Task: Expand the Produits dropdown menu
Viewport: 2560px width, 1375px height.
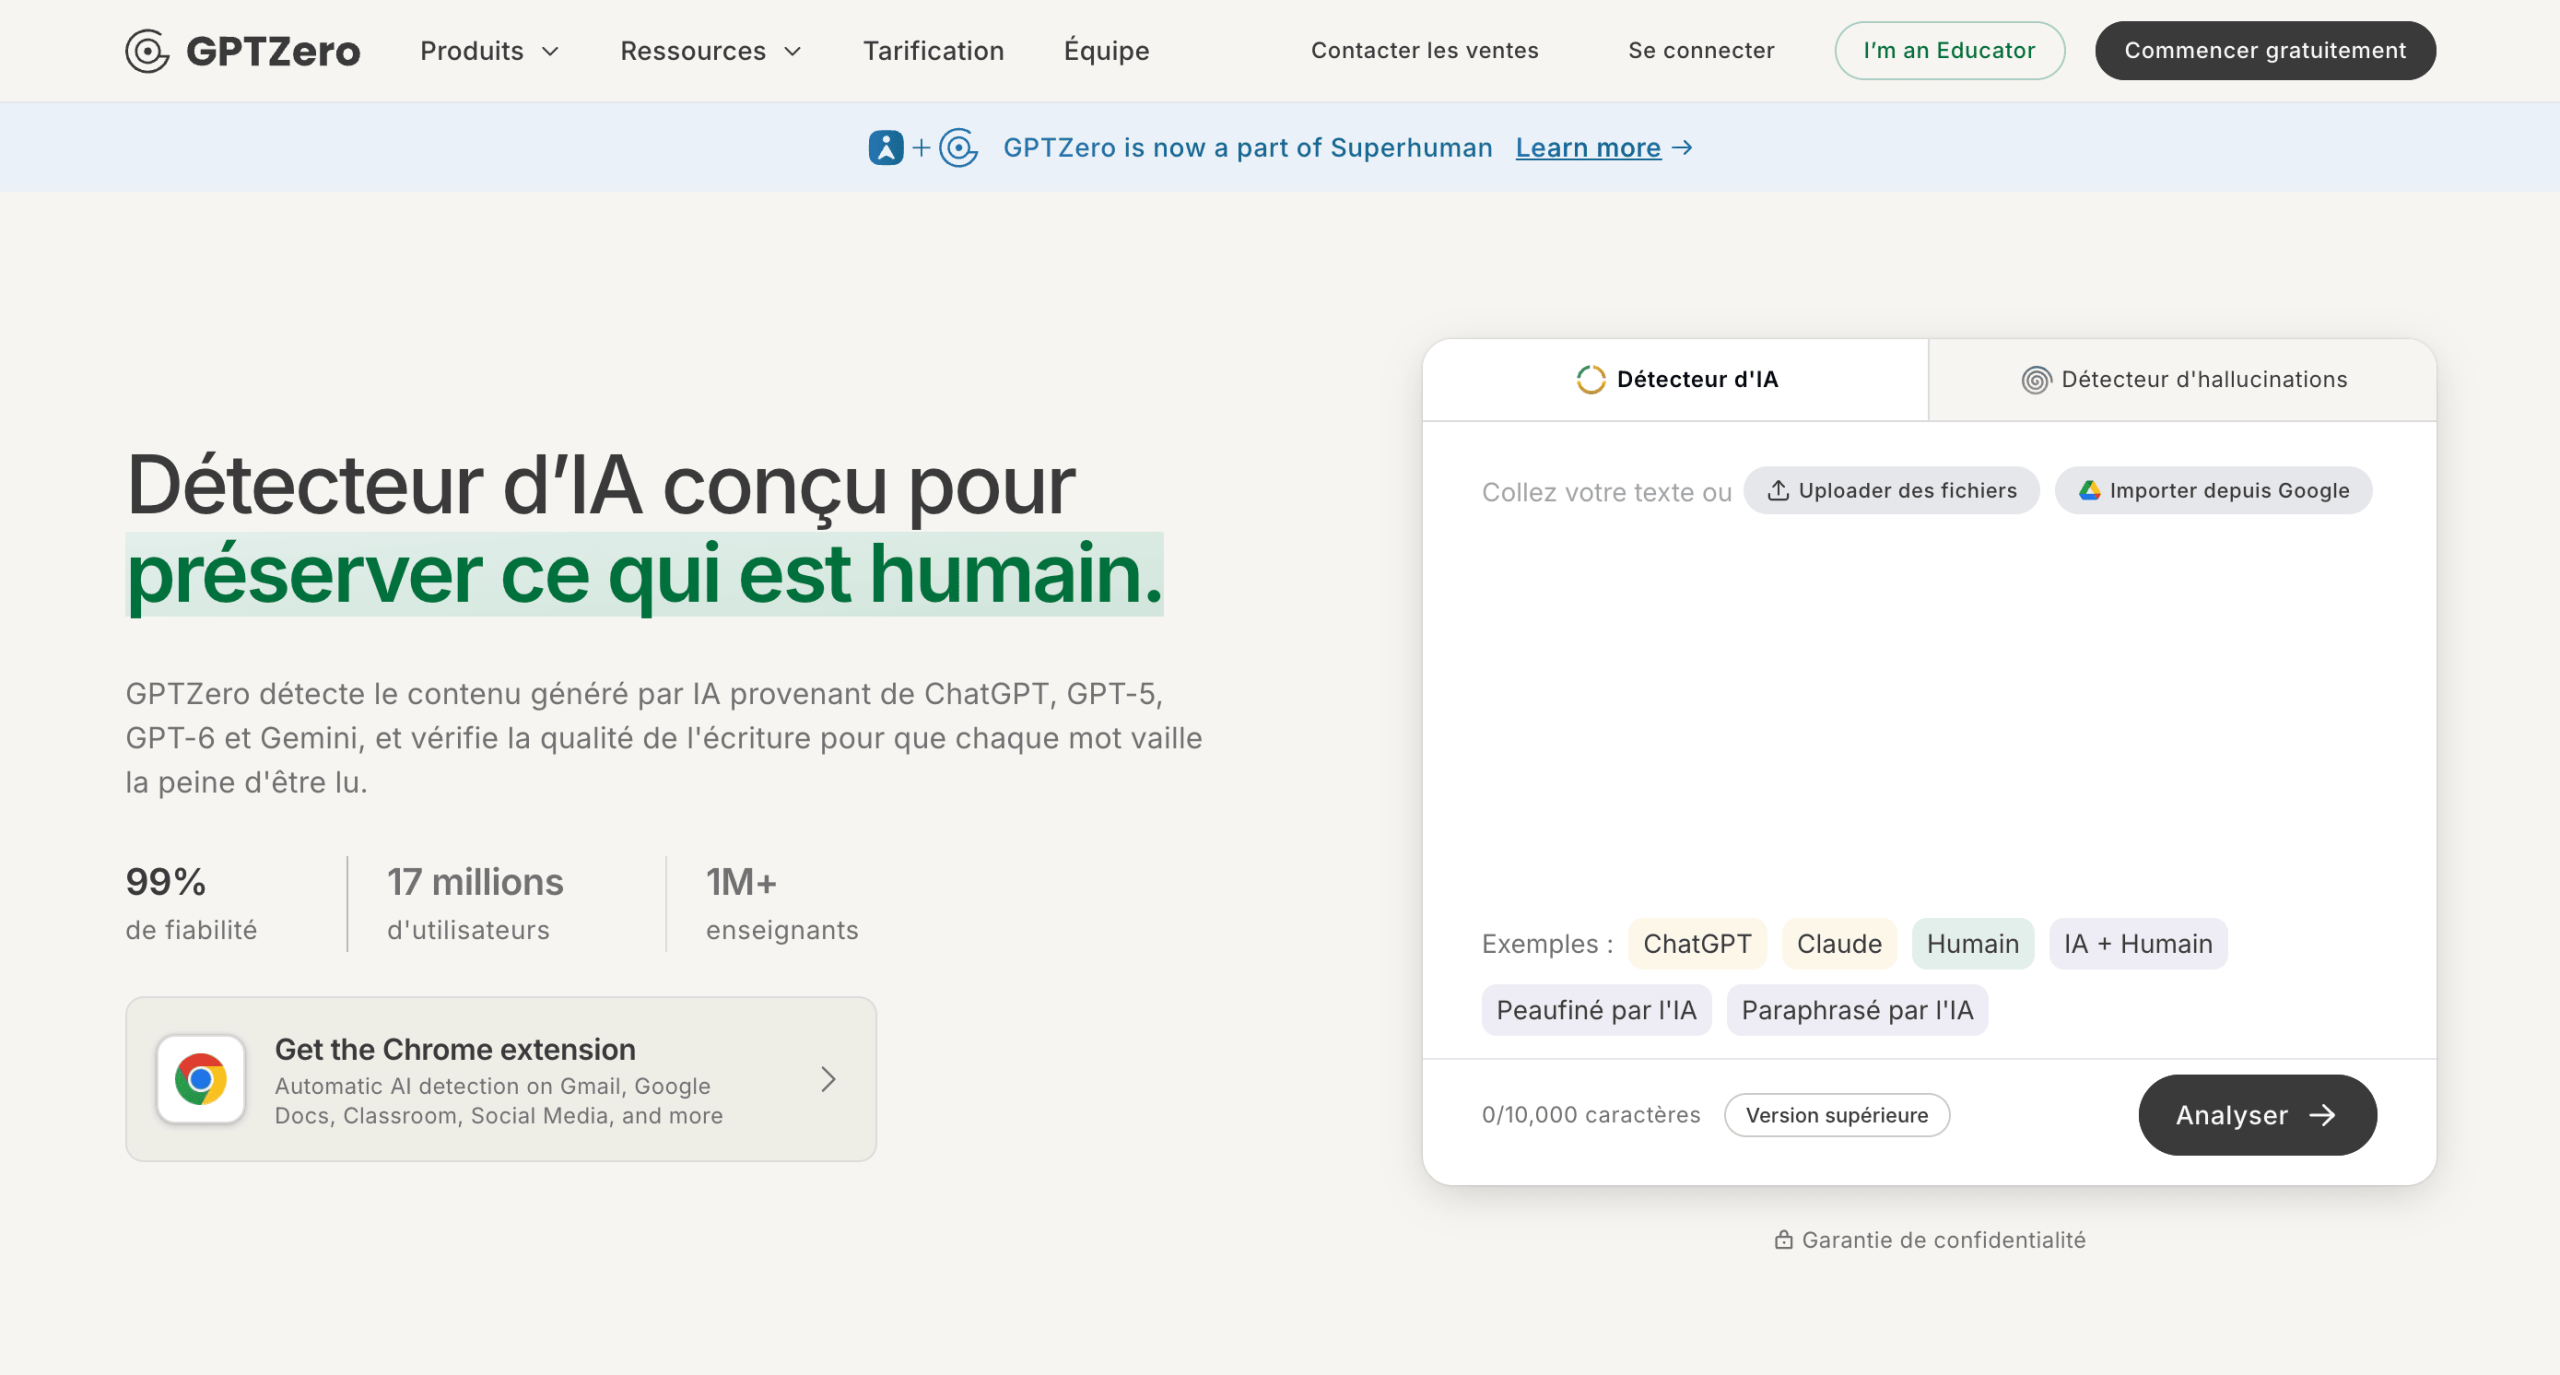Action: pos(489,51)
